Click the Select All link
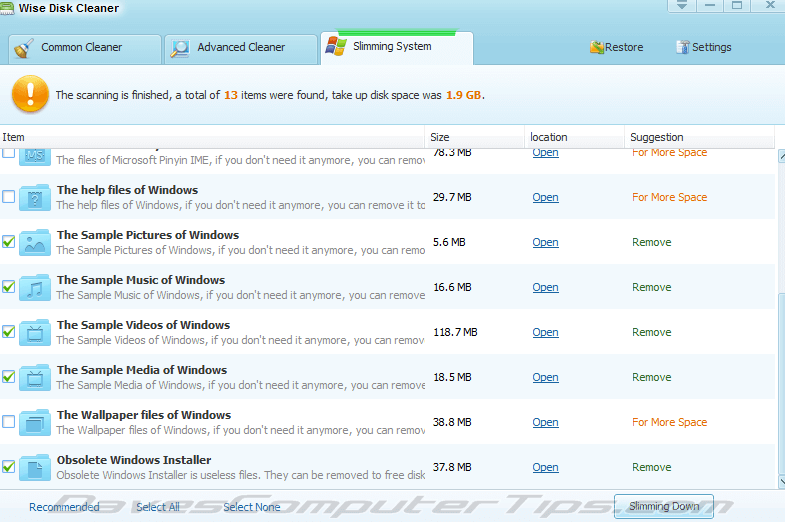Viewport: 785px width, 522px height. pyautogui.click(x=158, y=507)
